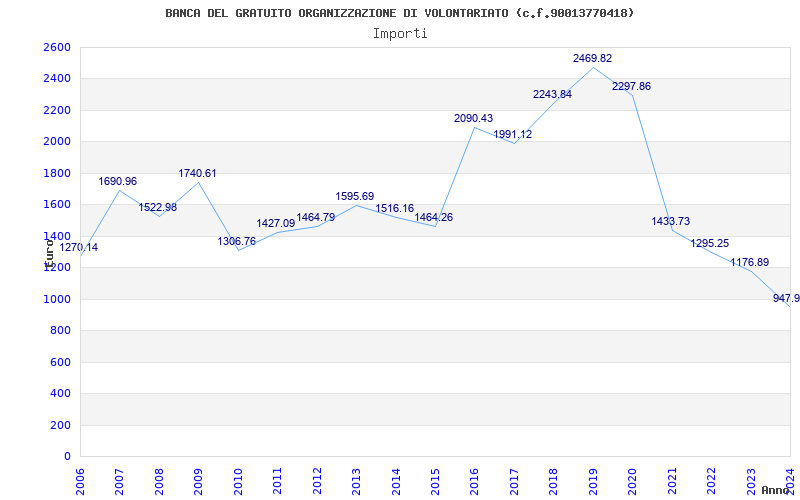800x500 pixels.
Task: Click data label 1270.14
Action: pyautogui.click(x=79, y=247)
